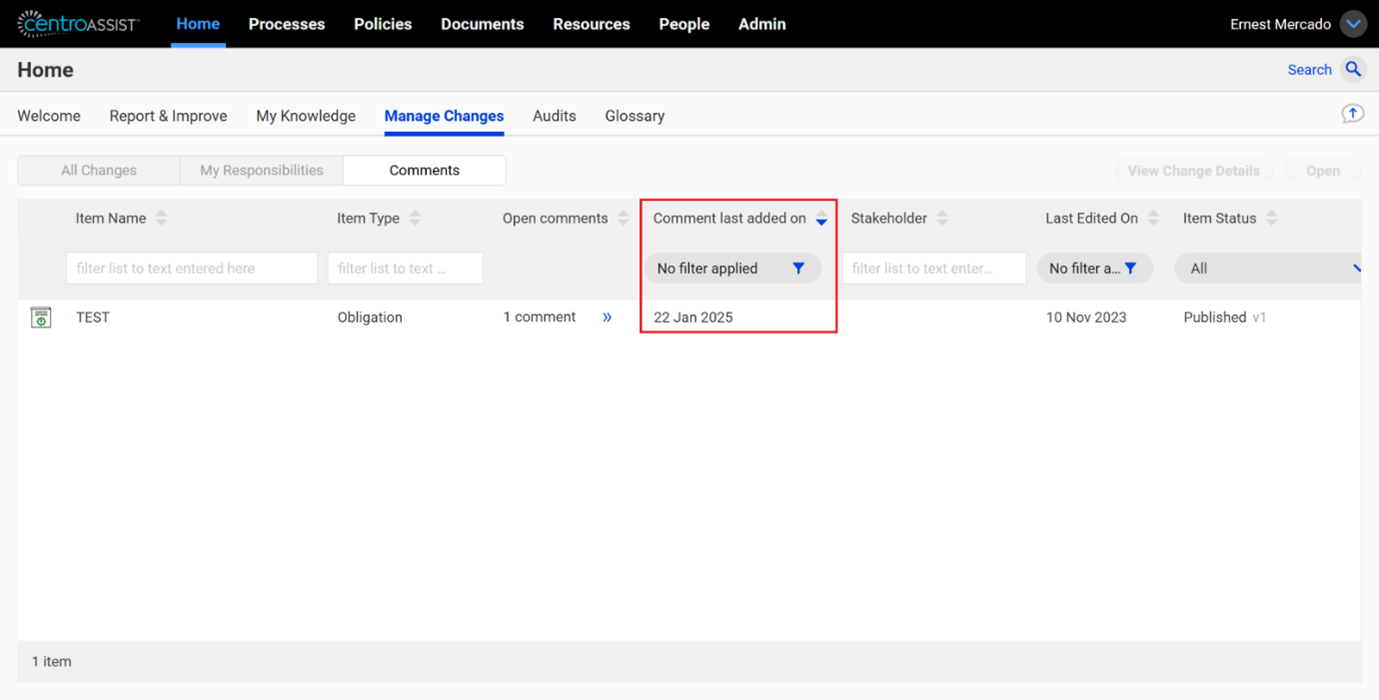Click the Obligation item type cell
The width and height of the screenshot is (1379, 700).
click(x=370, y=317)
